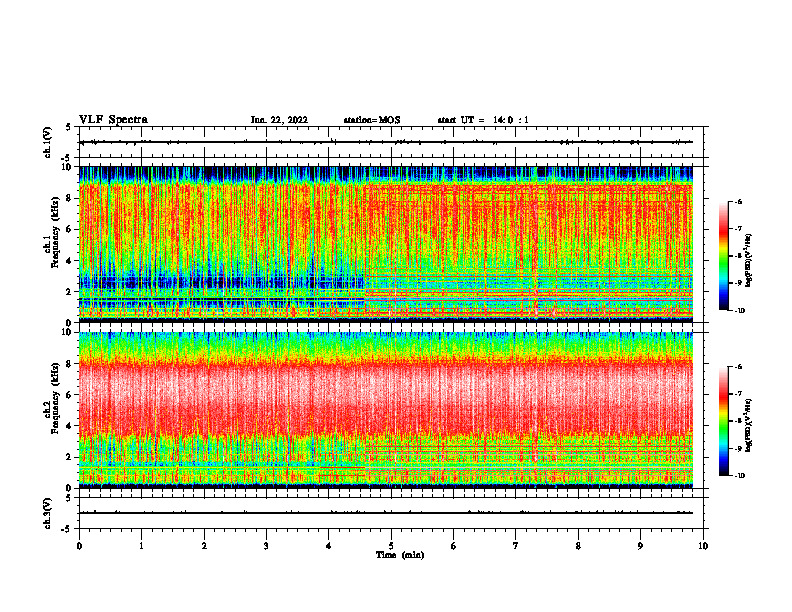Click the ch.1 spectrogram plot
Screen dimensions: 792x612
[x=386, y=244]
